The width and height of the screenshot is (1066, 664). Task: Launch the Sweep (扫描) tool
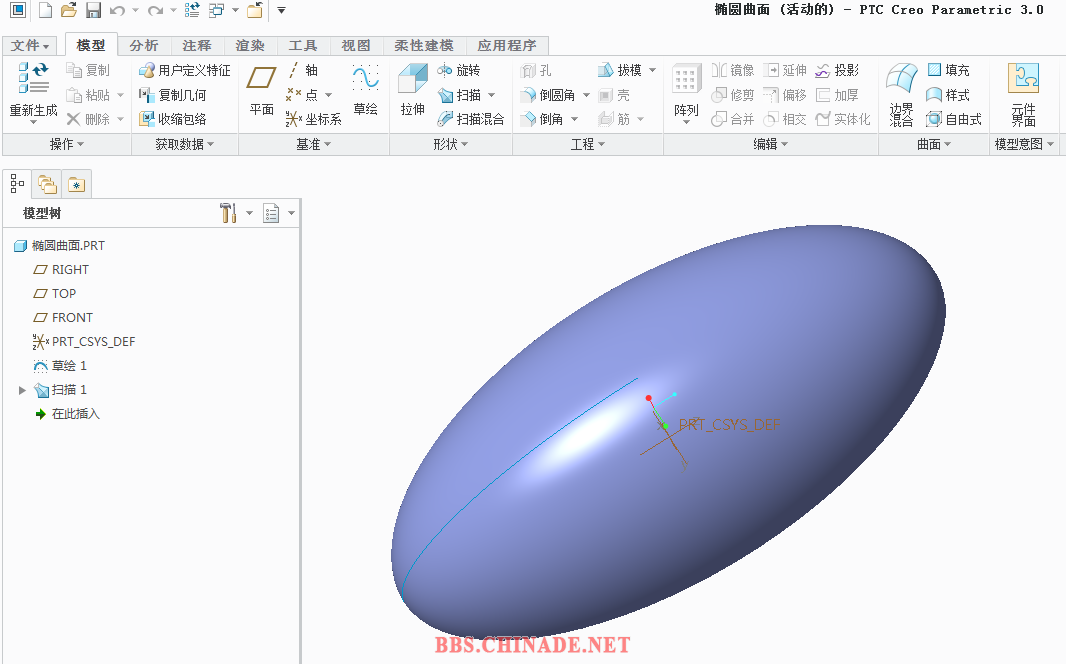pos(460,94)
